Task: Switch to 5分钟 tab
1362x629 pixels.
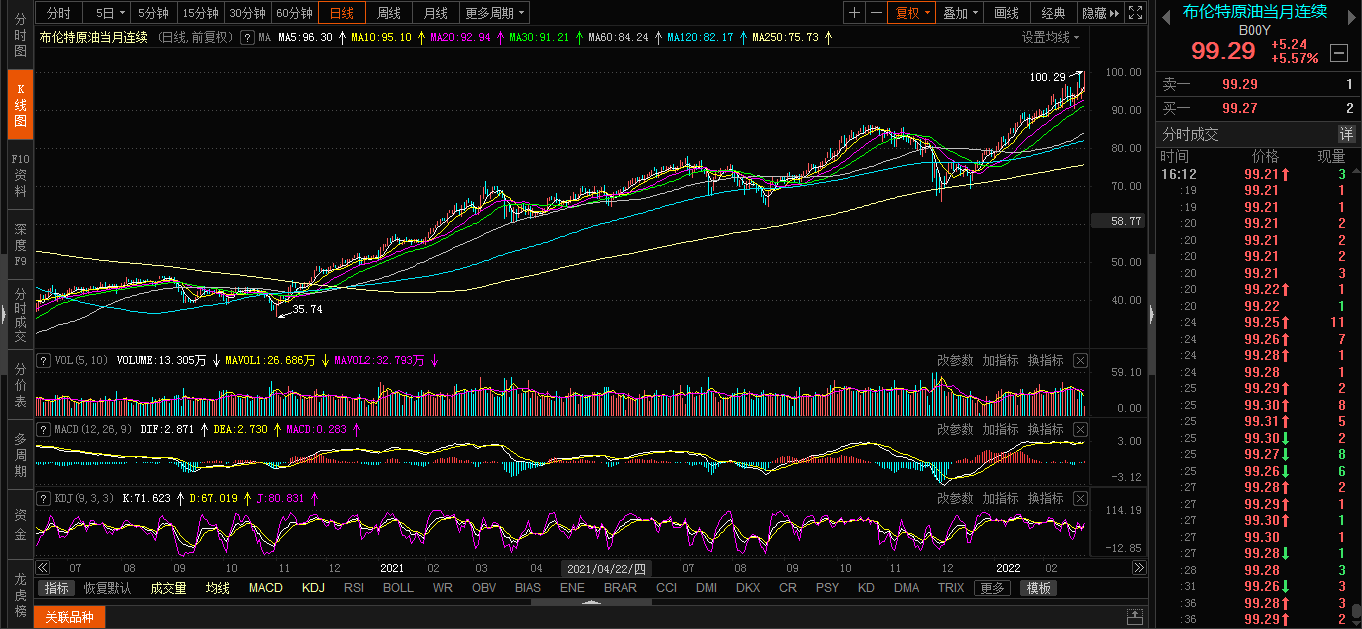Action: point(153,13)
